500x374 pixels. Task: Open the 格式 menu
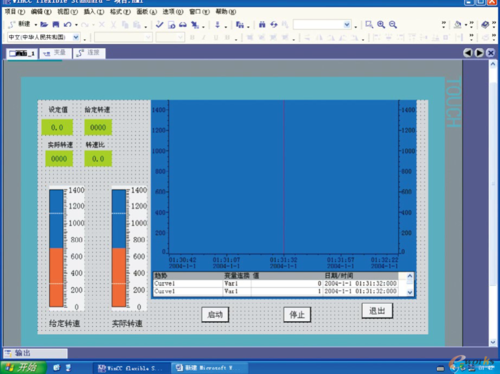(x=120, y=12)
